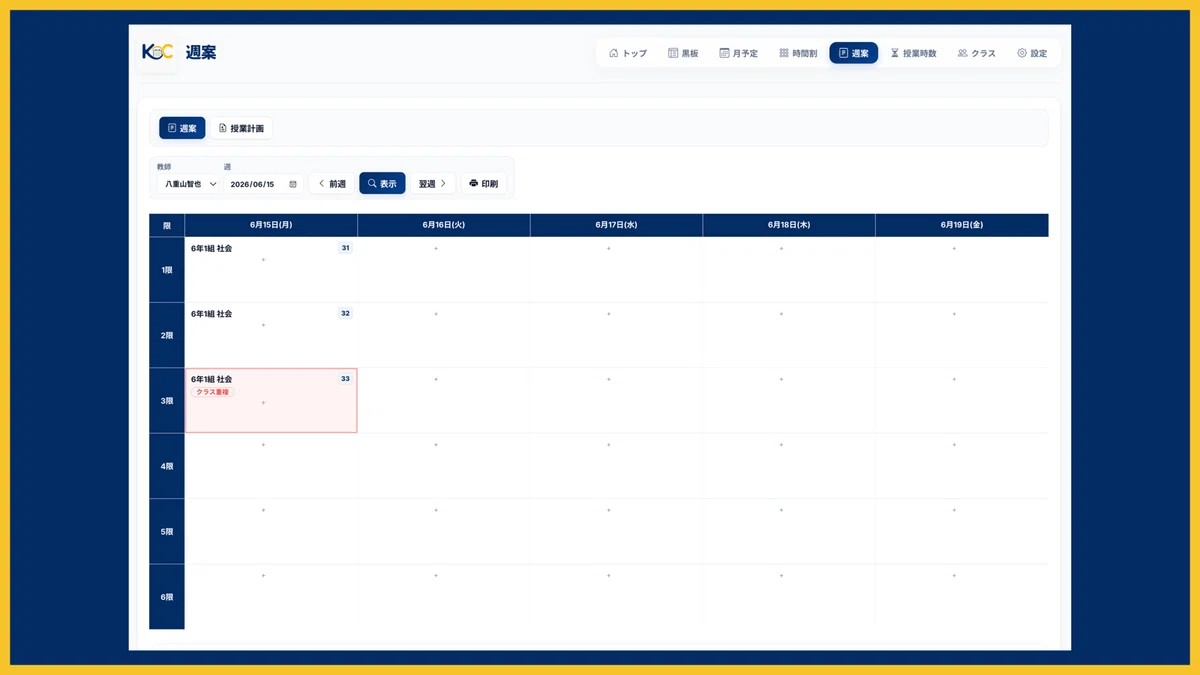Go to previous week with 前週
Image resolution: width=1200 pixels, height=675 pixels.
click(x=332, y=184)
